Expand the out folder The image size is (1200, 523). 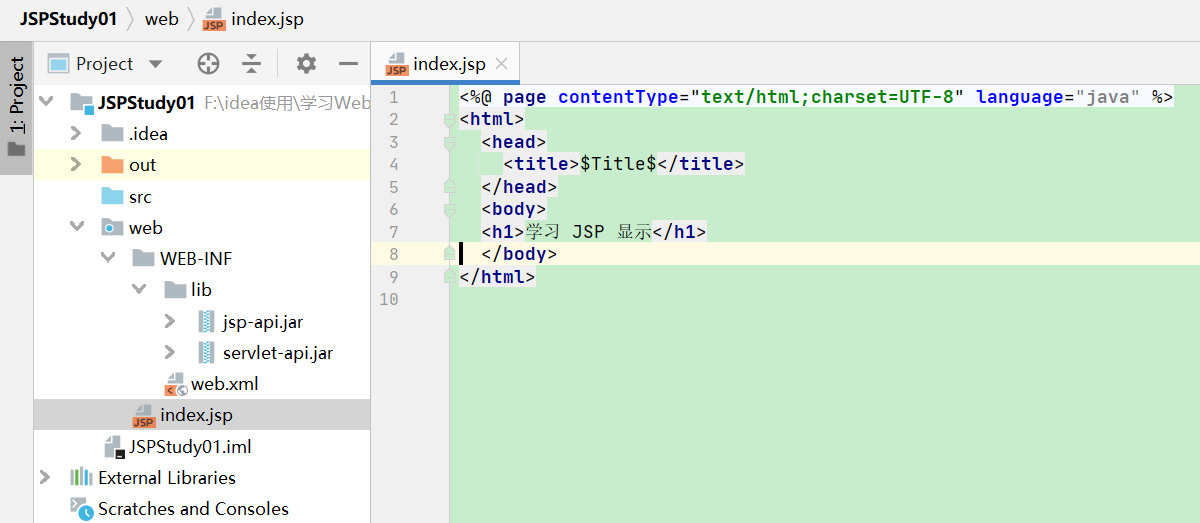(x=76, y=164)
